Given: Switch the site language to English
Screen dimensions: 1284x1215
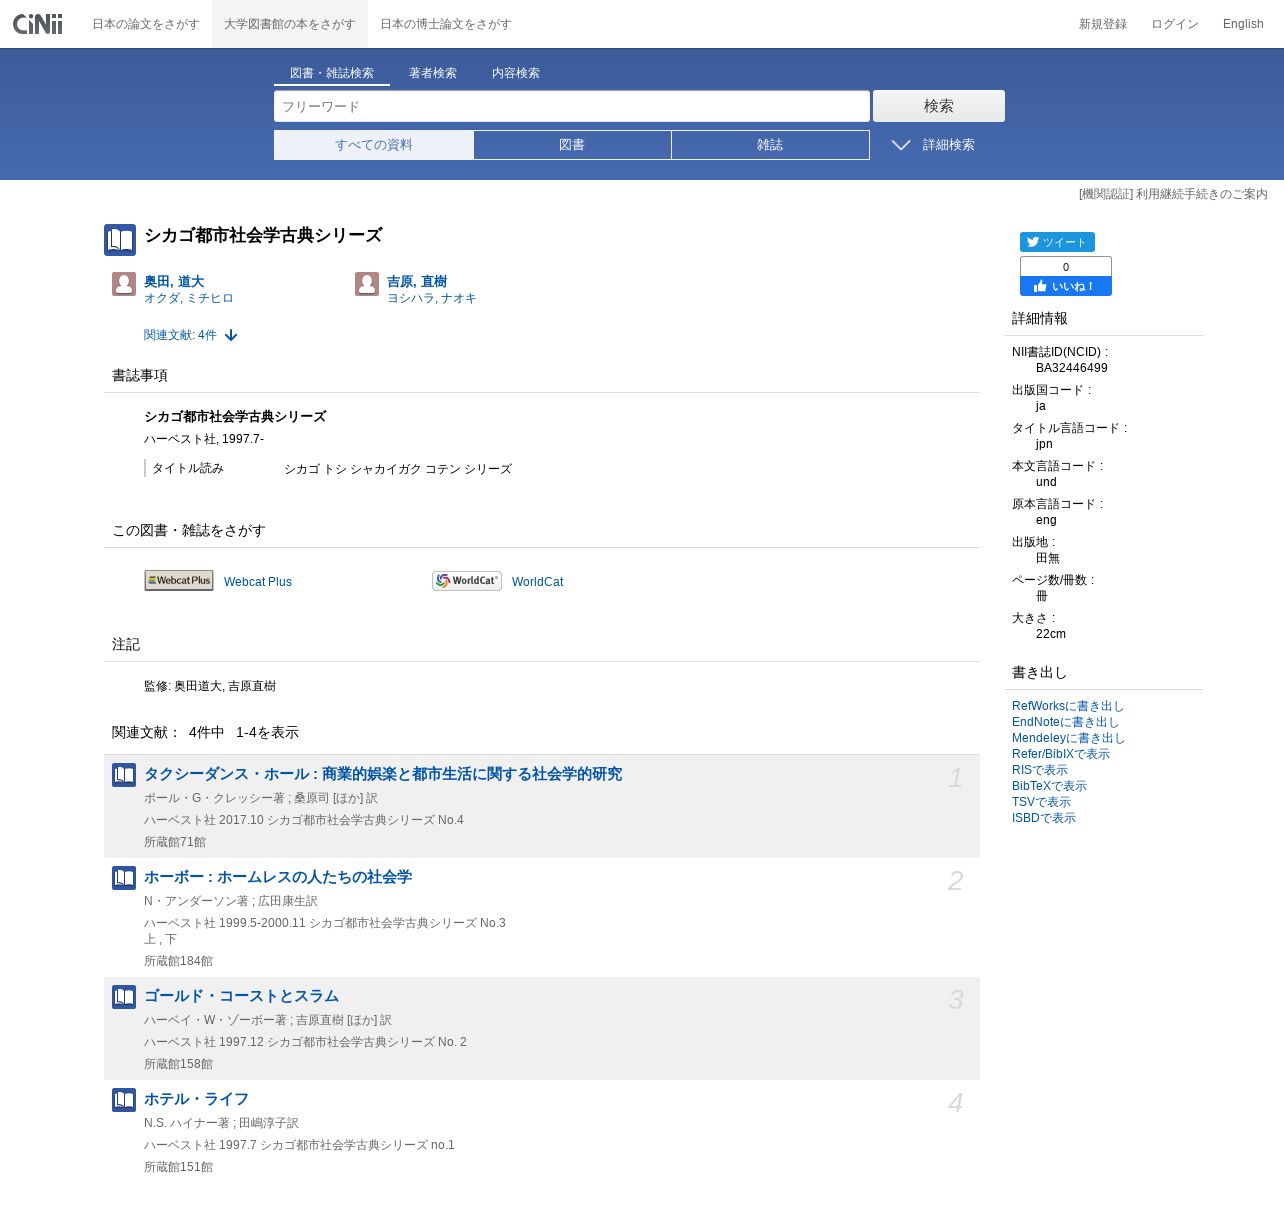Looking at the screenshot, I should click(x=1243, y=24).
